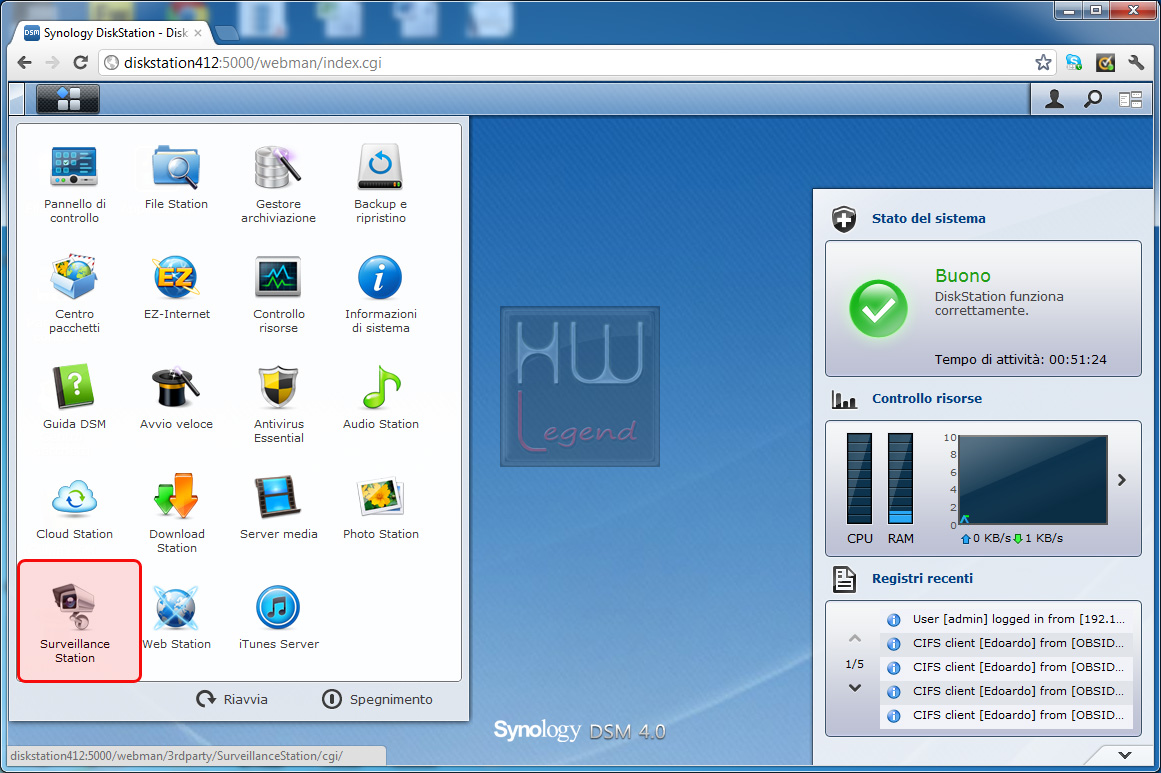Open Backup e ripristino
The width and height of the screenshot is (1161, 773).
coord(381,184)
